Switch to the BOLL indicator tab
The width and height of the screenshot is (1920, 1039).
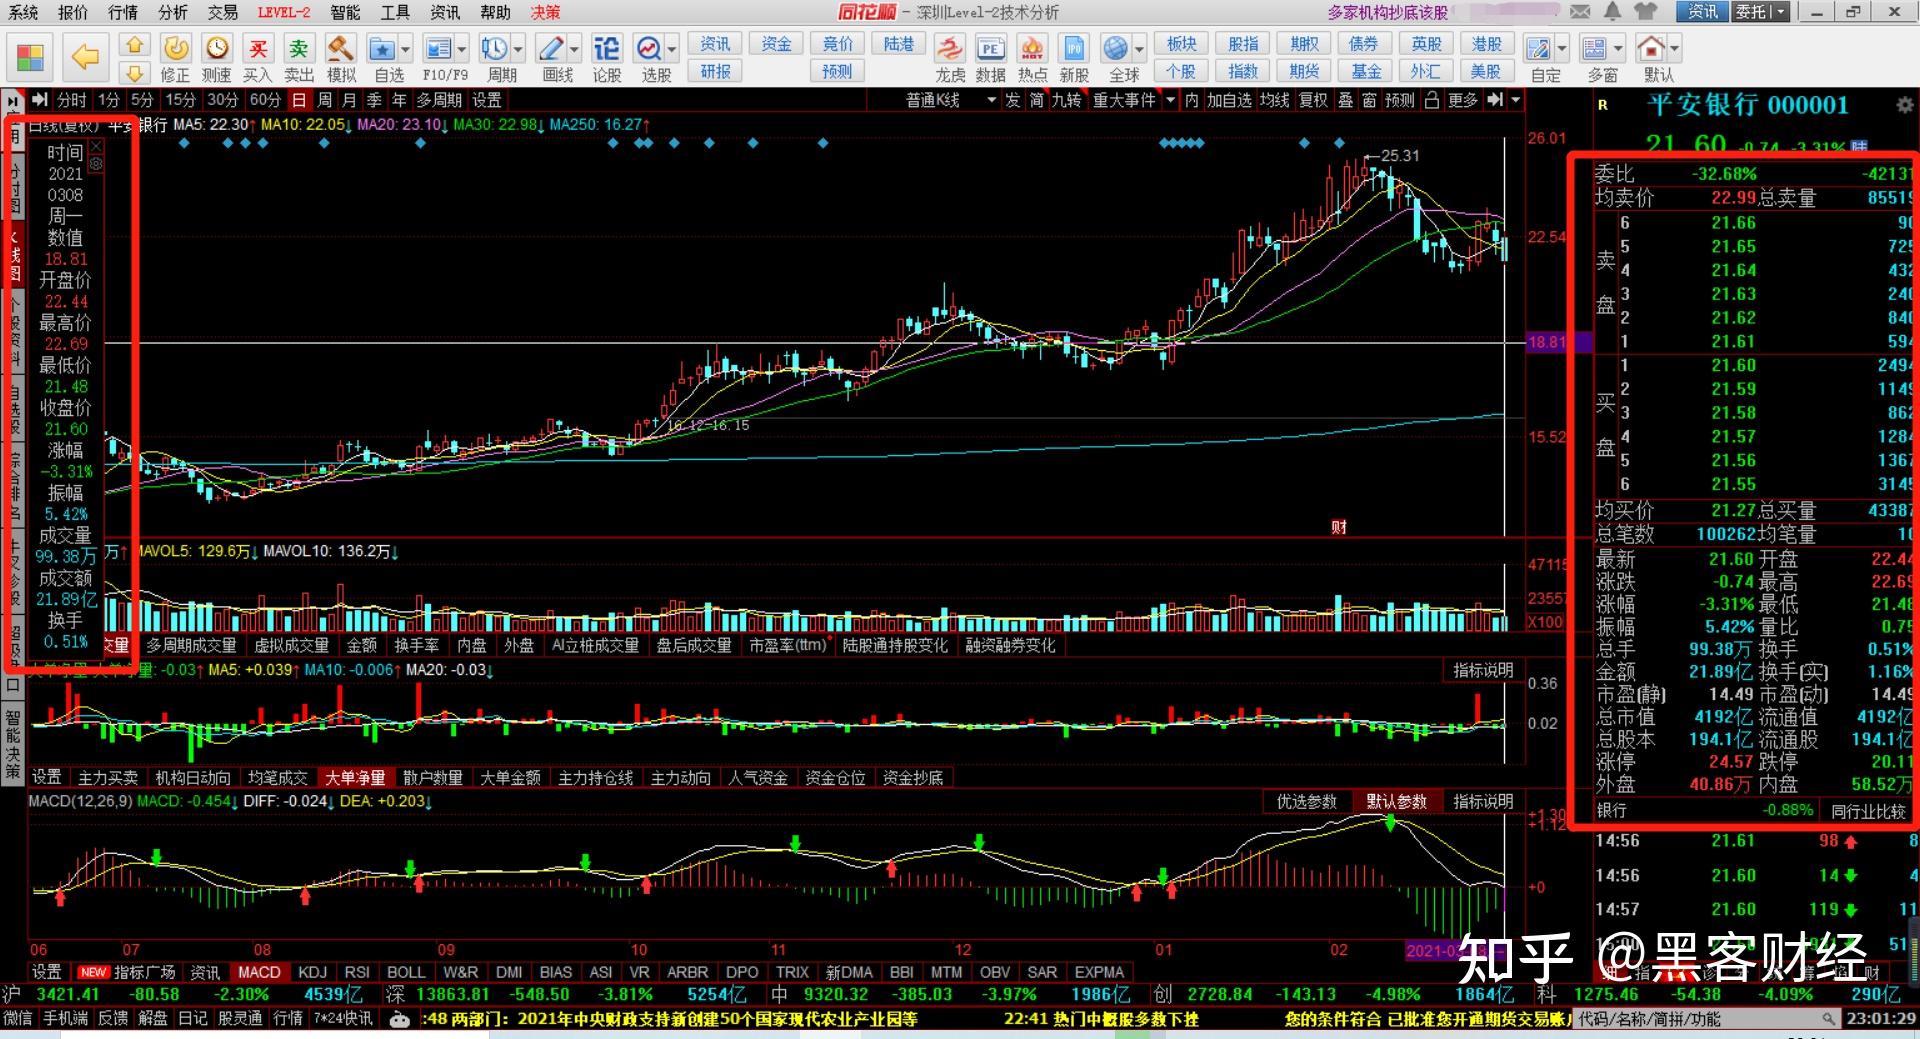(x=406, y=972)
